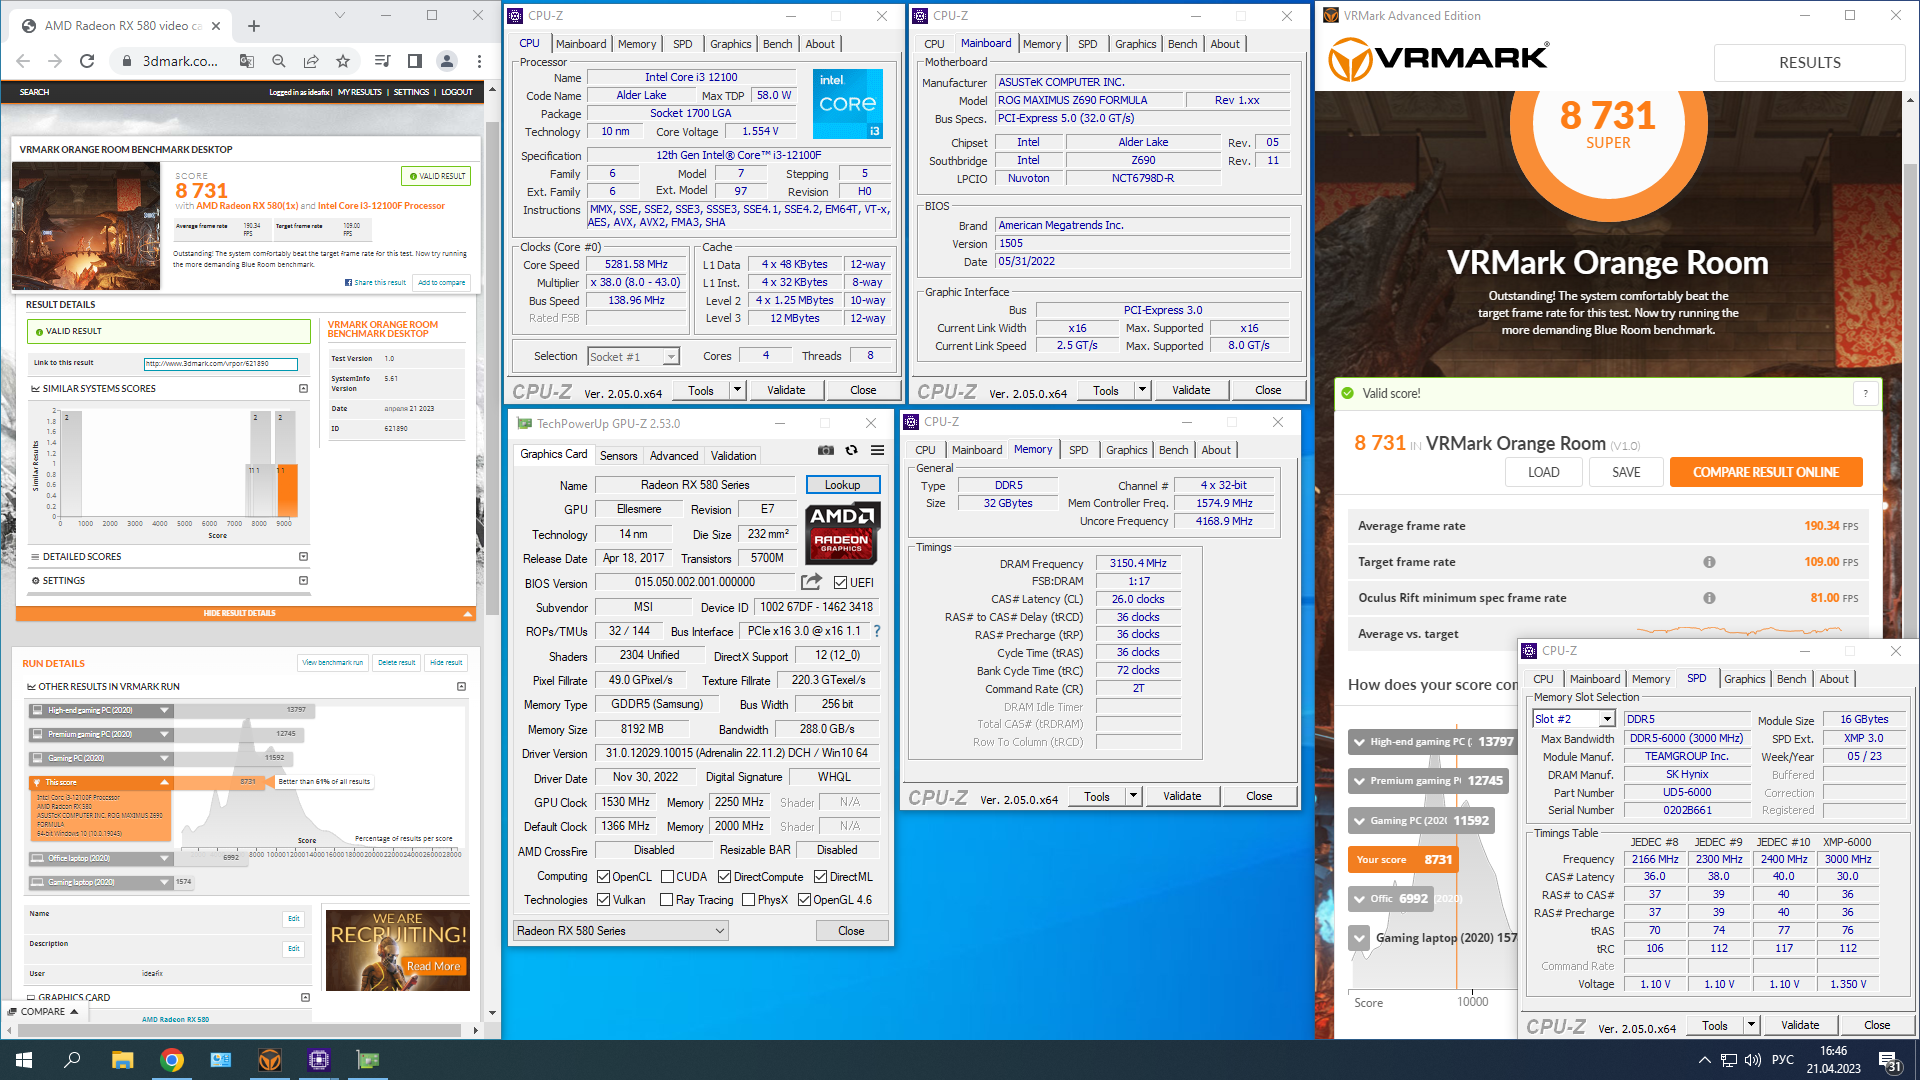Open the Valid score help question mark

pos(1865,394)
